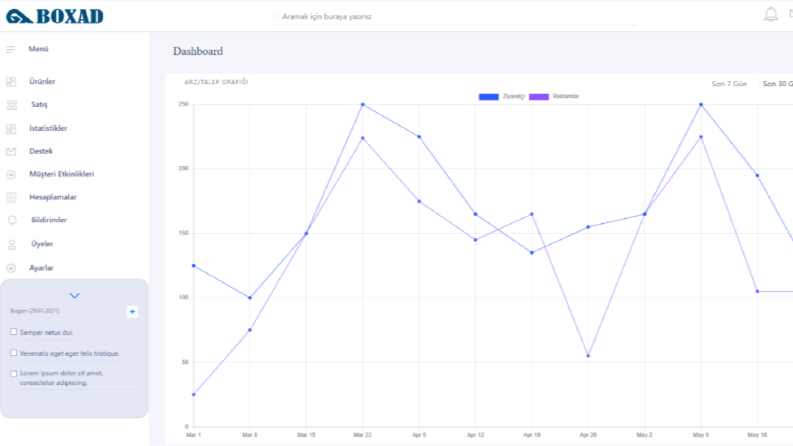The image size is (793, 446).
Task: Click the 'May 2' axis label
Action: [644, 435]
